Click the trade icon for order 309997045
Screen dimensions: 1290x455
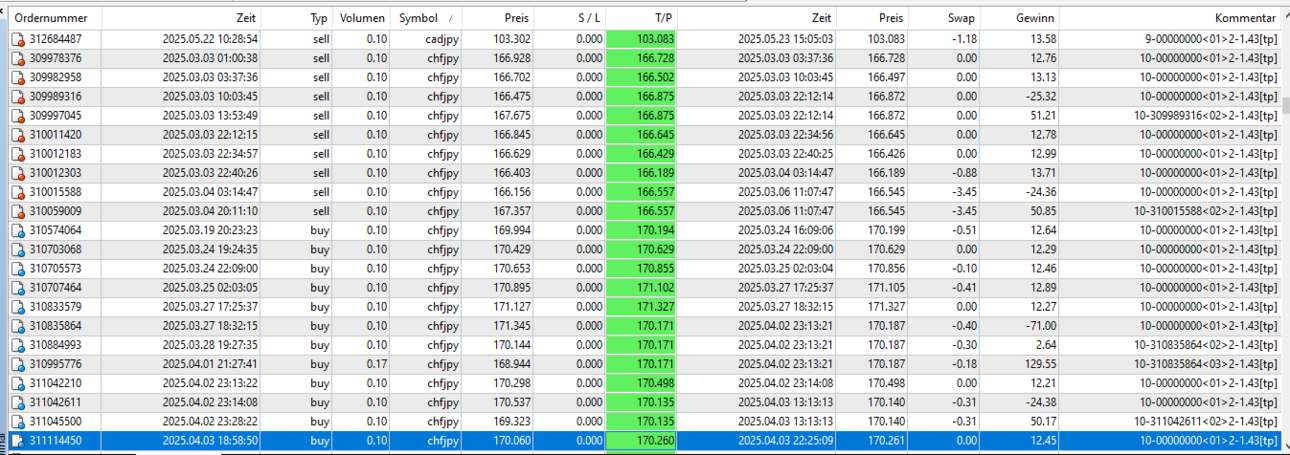17,115
